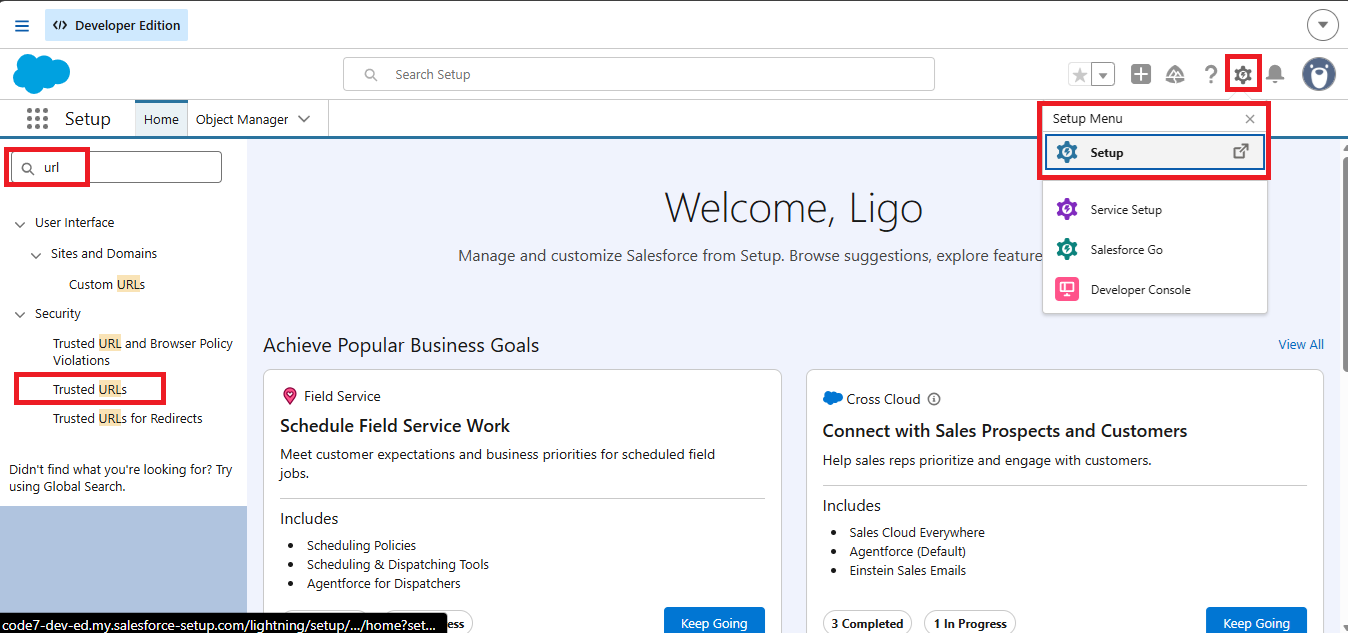This screenshot has width=1348, height=633.
Task: Select Salesforce Go from the menu
Action: pyautogui.click(x=1155, y=250)
